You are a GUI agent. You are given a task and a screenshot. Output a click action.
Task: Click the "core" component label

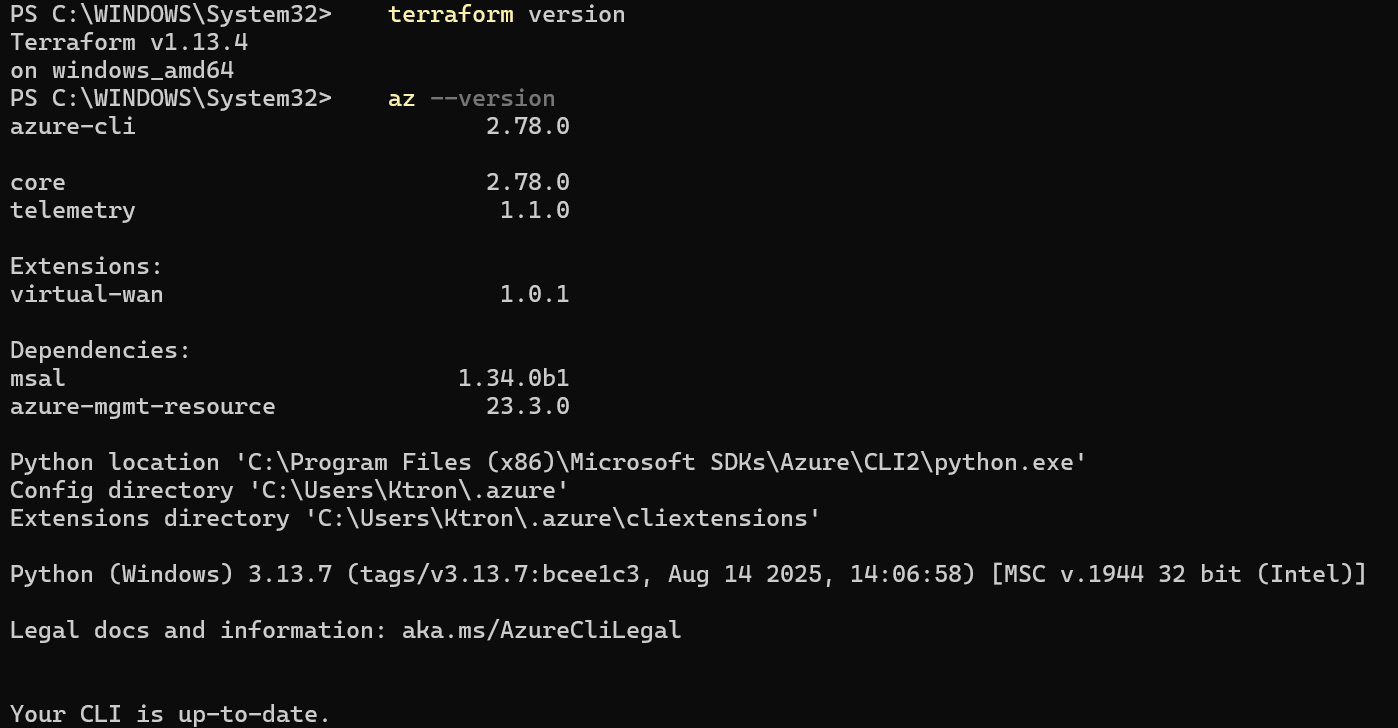click(38, 182)
